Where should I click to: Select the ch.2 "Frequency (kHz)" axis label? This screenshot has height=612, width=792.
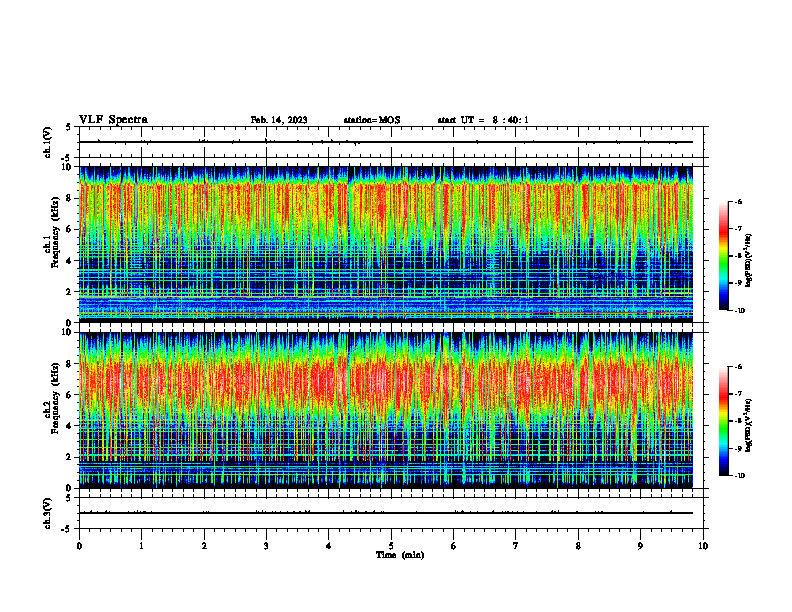56,397
